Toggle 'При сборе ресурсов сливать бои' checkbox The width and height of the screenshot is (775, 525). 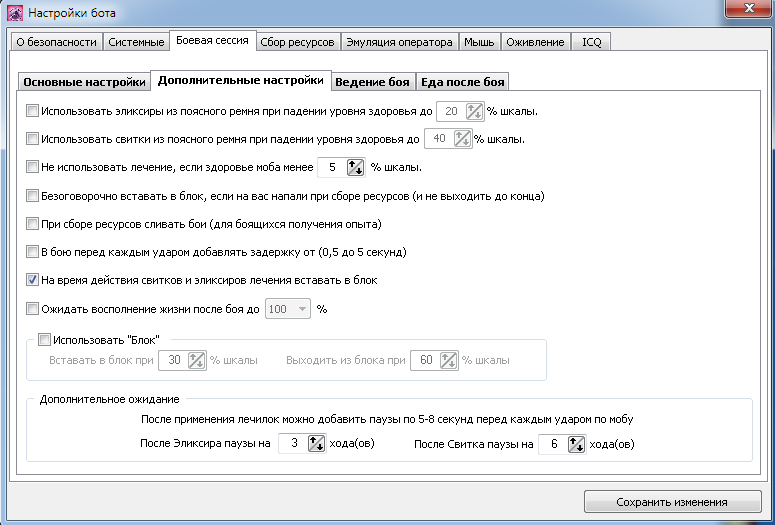(x=32, y=223)
